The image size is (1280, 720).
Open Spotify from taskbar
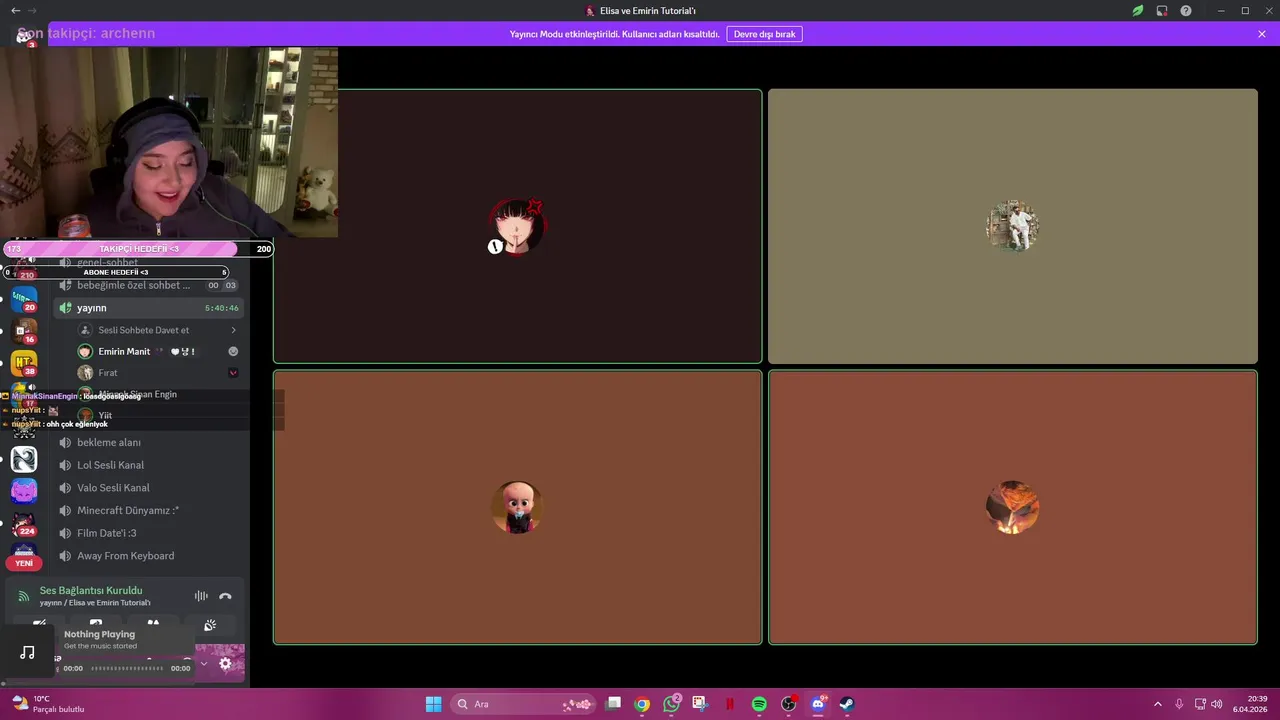click(x=759, y=704)
